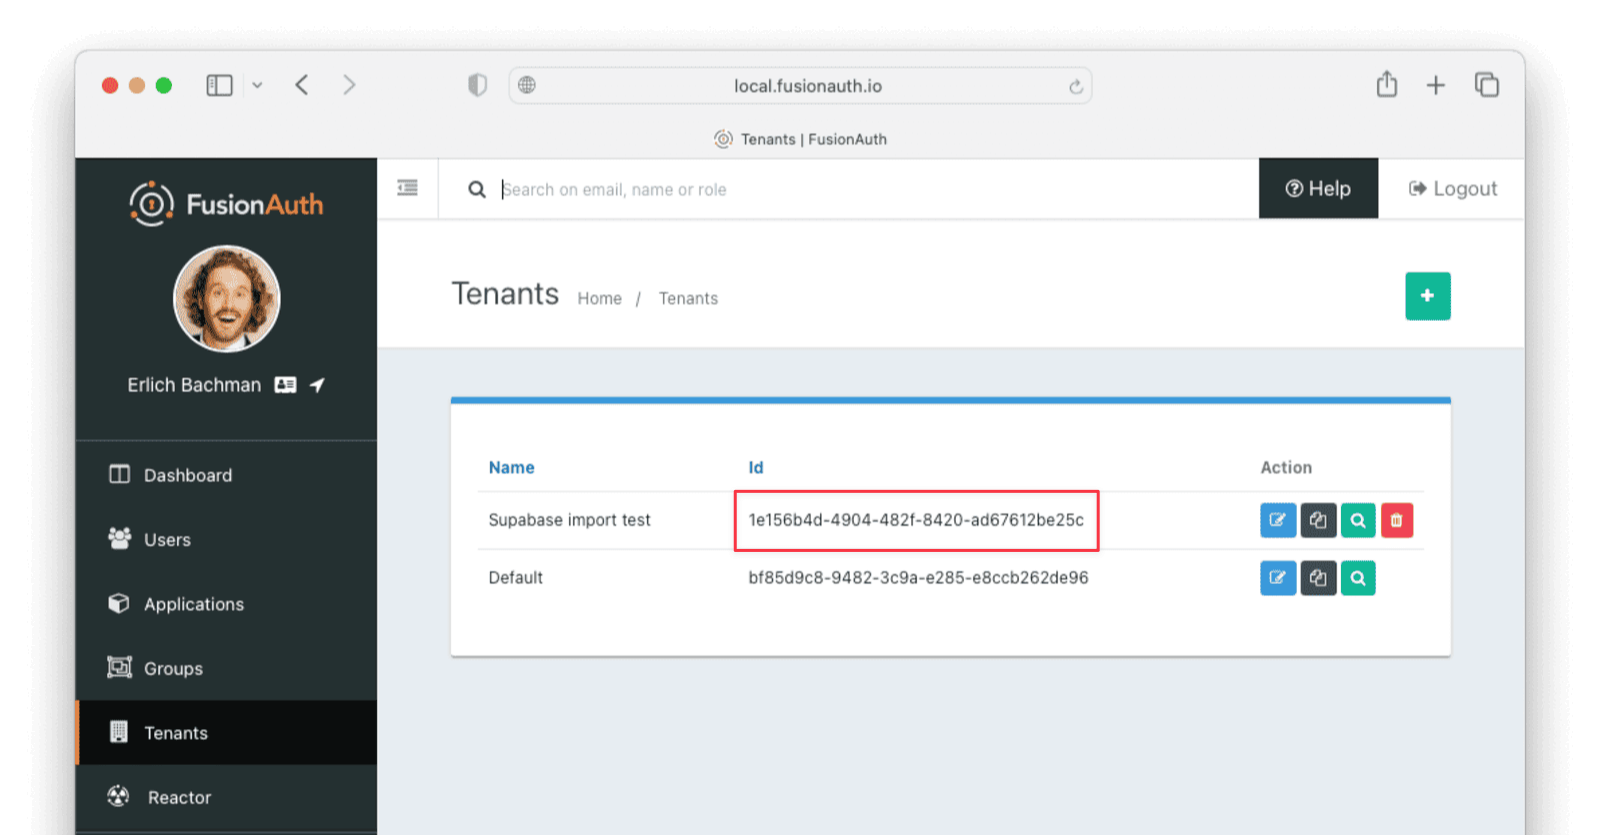Toggle the Safari sidebar
1600x835 pixels.
(219, 85)
